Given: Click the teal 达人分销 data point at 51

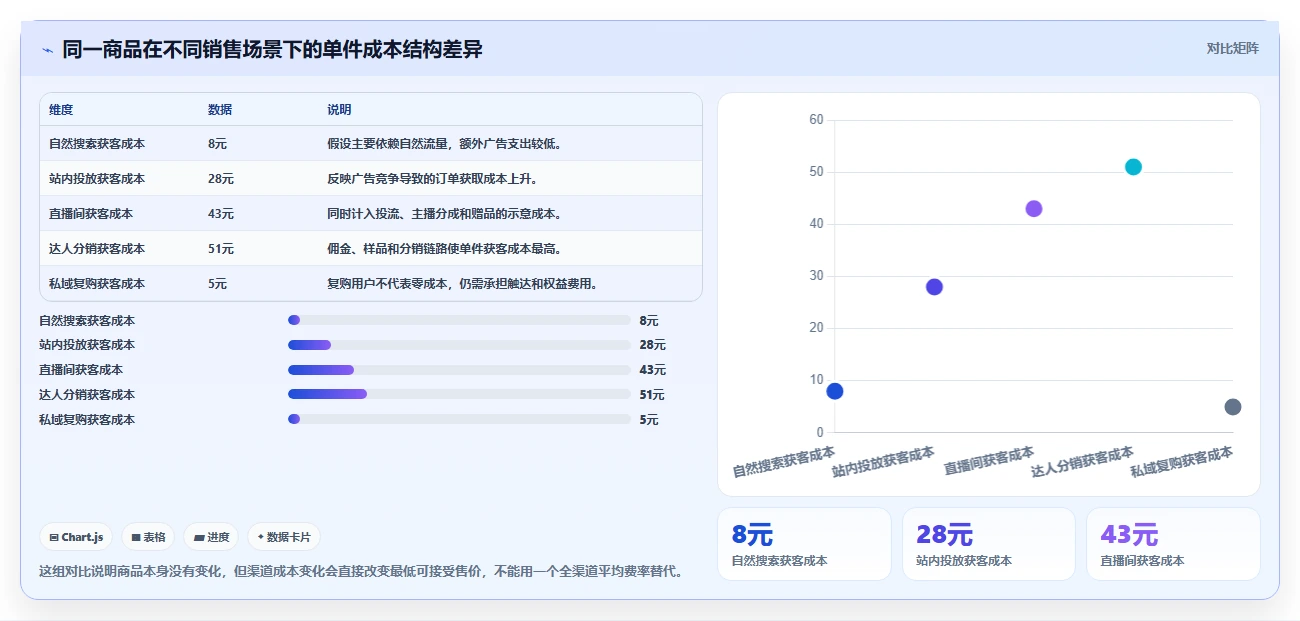Looking at the screenshot, I should [1133, 167].
